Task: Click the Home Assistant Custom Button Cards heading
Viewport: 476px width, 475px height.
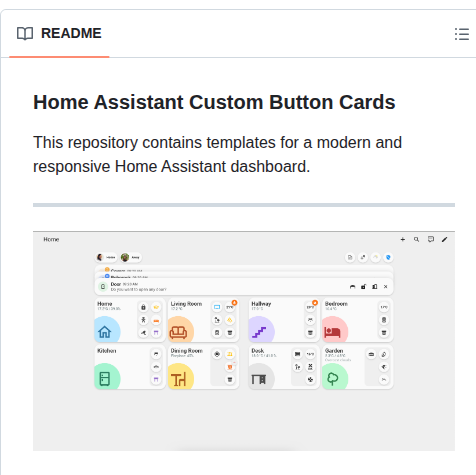Action: (x=214, y=102)
